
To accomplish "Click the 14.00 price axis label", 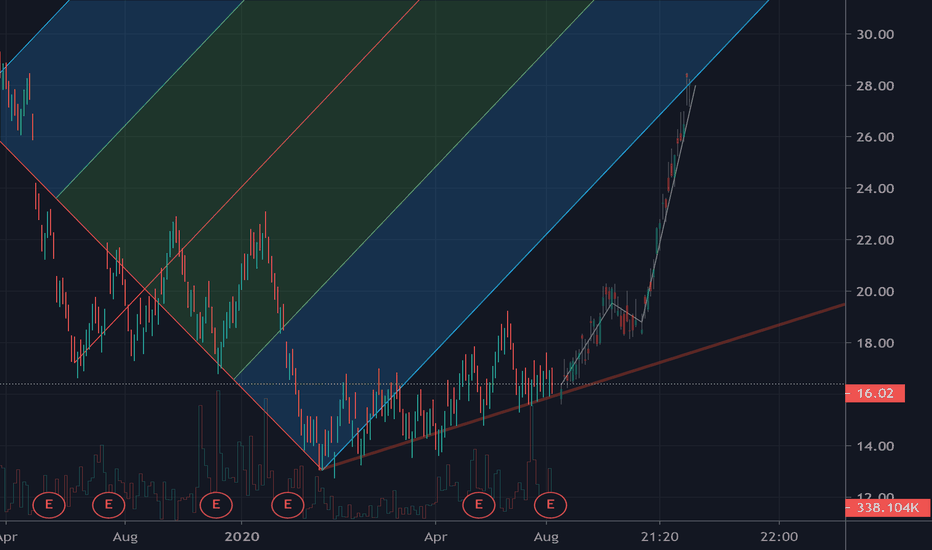I will [x=875, y=446].
